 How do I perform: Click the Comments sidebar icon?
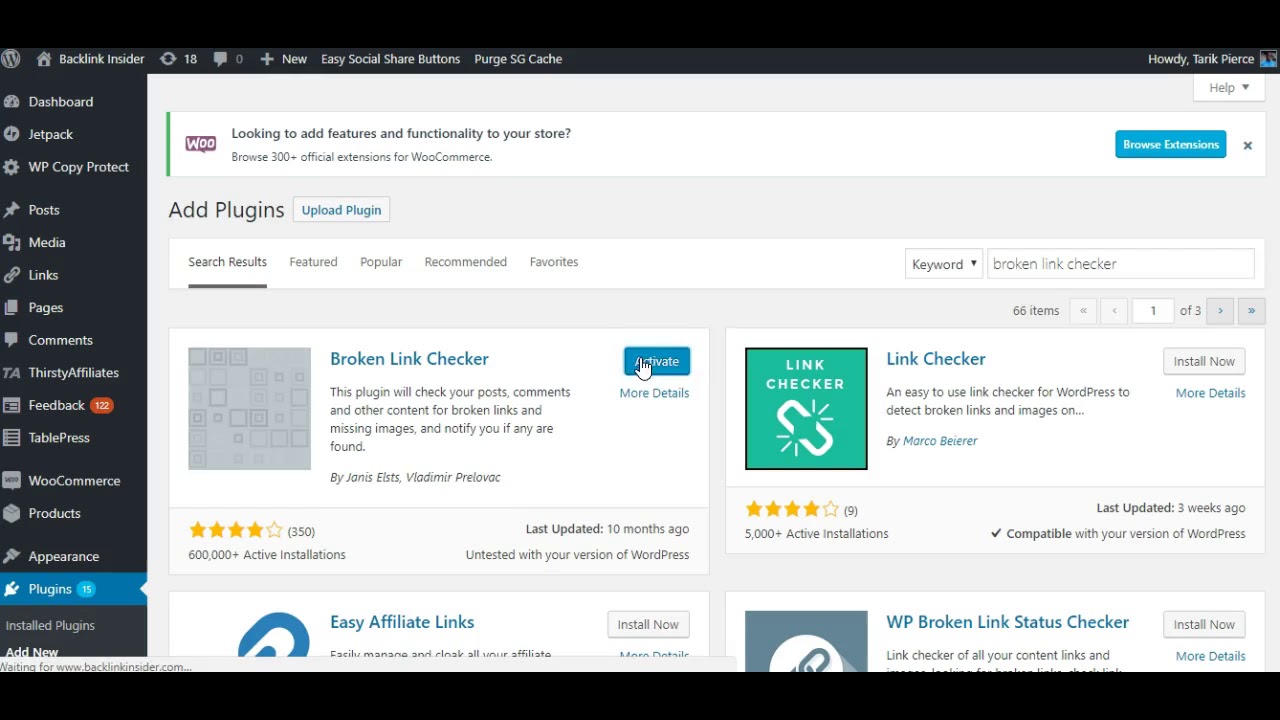tap(11, 340)
